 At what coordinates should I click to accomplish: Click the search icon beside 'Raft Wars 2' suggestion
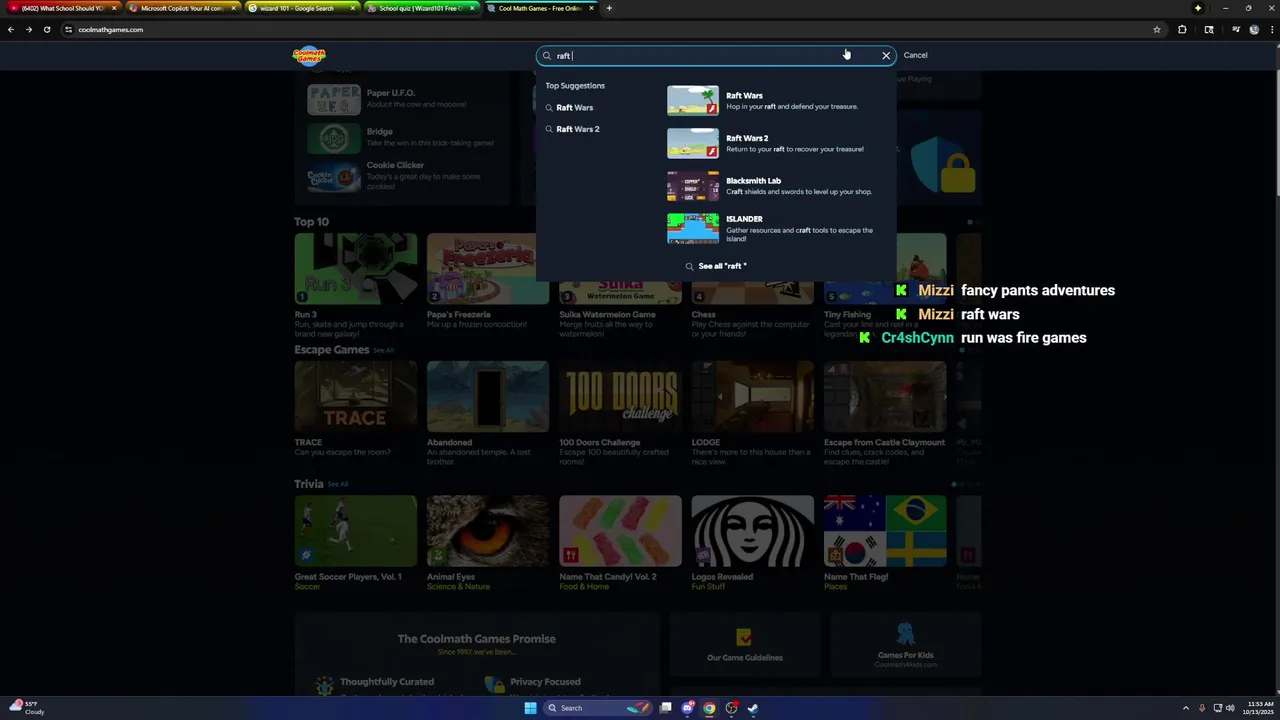point(549,129)
